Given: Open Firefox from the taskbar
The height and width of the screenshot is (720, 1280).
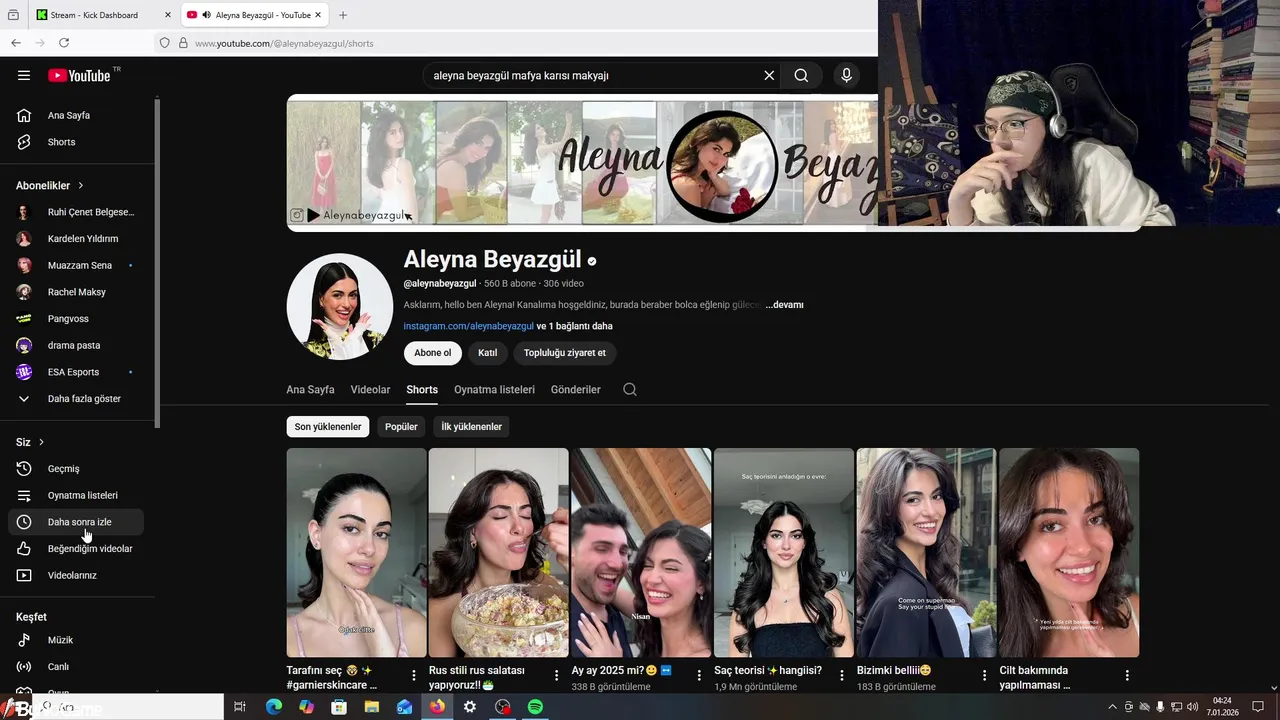Looking at the screenshot, I should coord(437,707).
